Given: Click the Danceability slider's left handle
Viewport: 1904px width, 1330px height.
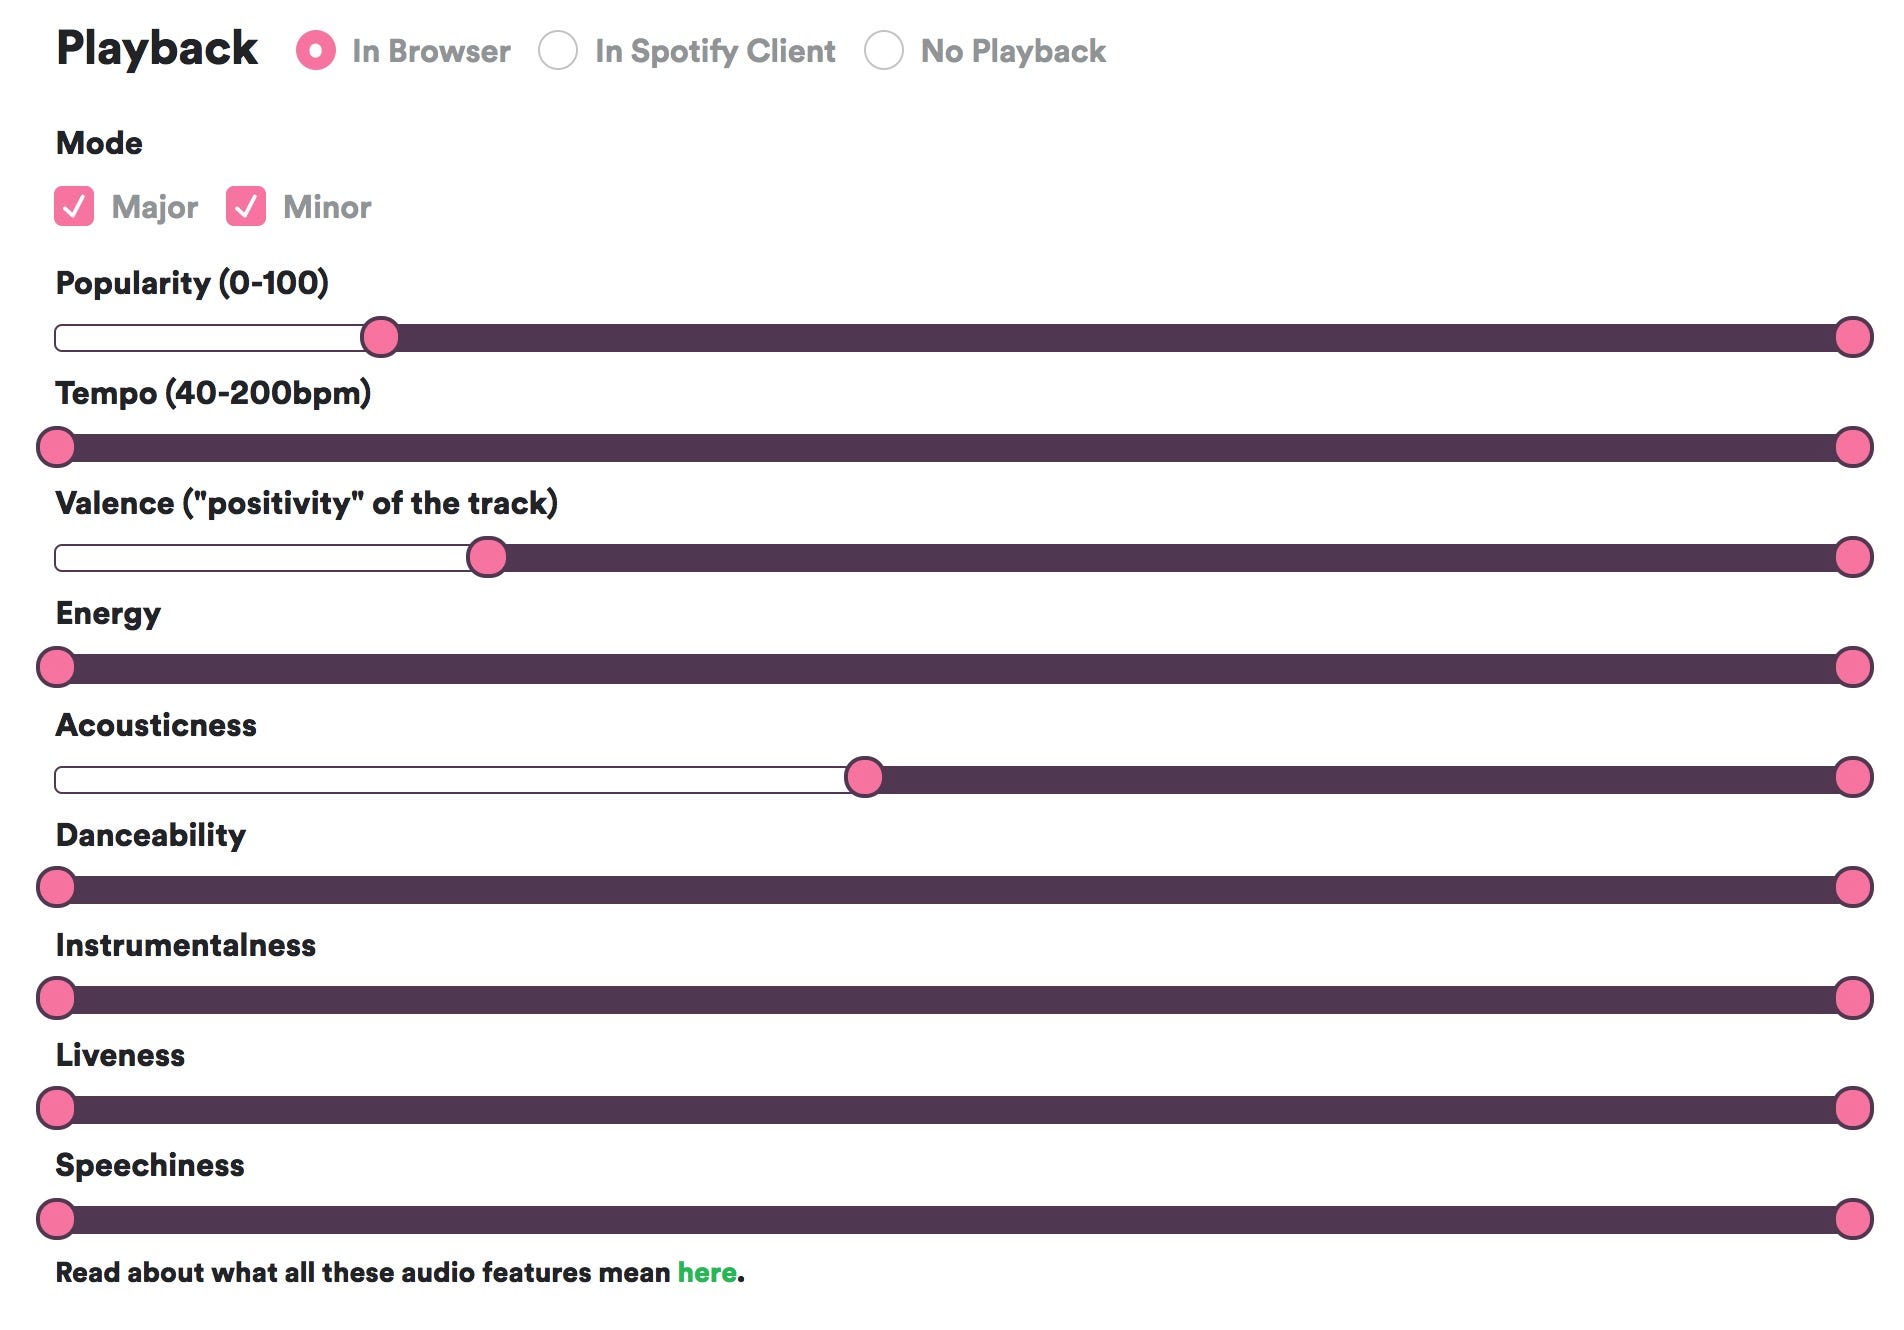Looking at the screenshot, I should tap(56, 887).
